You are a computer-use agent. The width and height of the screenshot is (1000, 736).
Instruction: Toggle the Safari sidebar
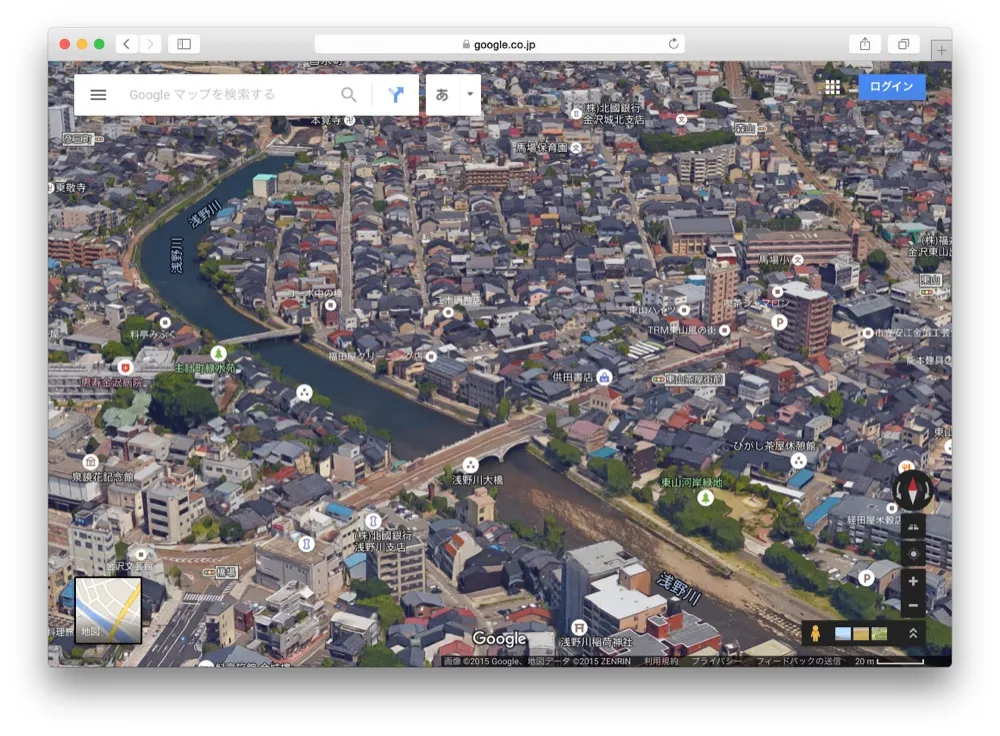tap(182, 44)
